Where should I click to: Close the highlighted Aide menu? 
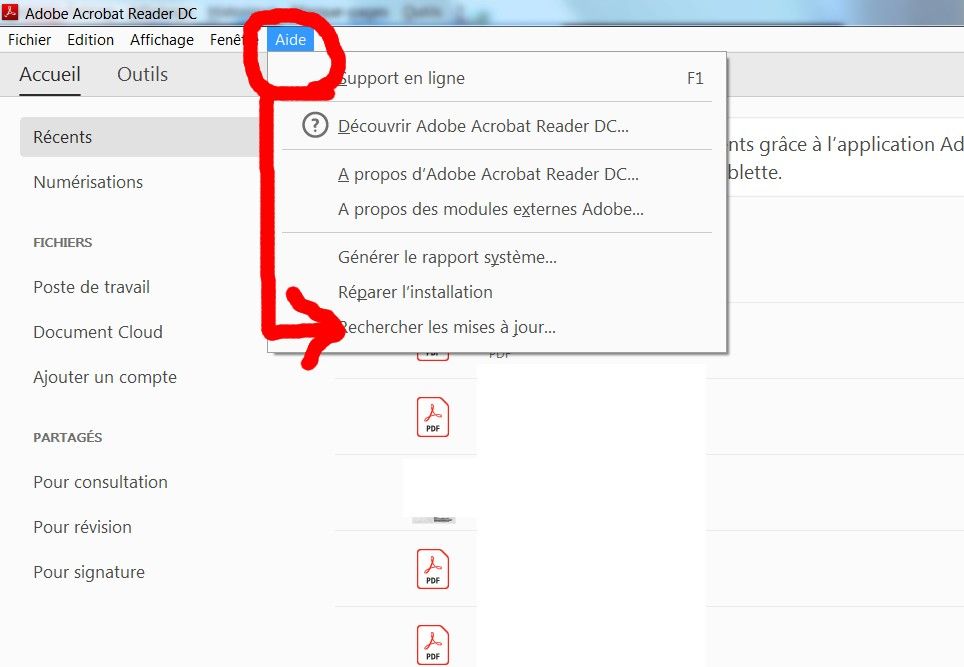coord(290,40)
